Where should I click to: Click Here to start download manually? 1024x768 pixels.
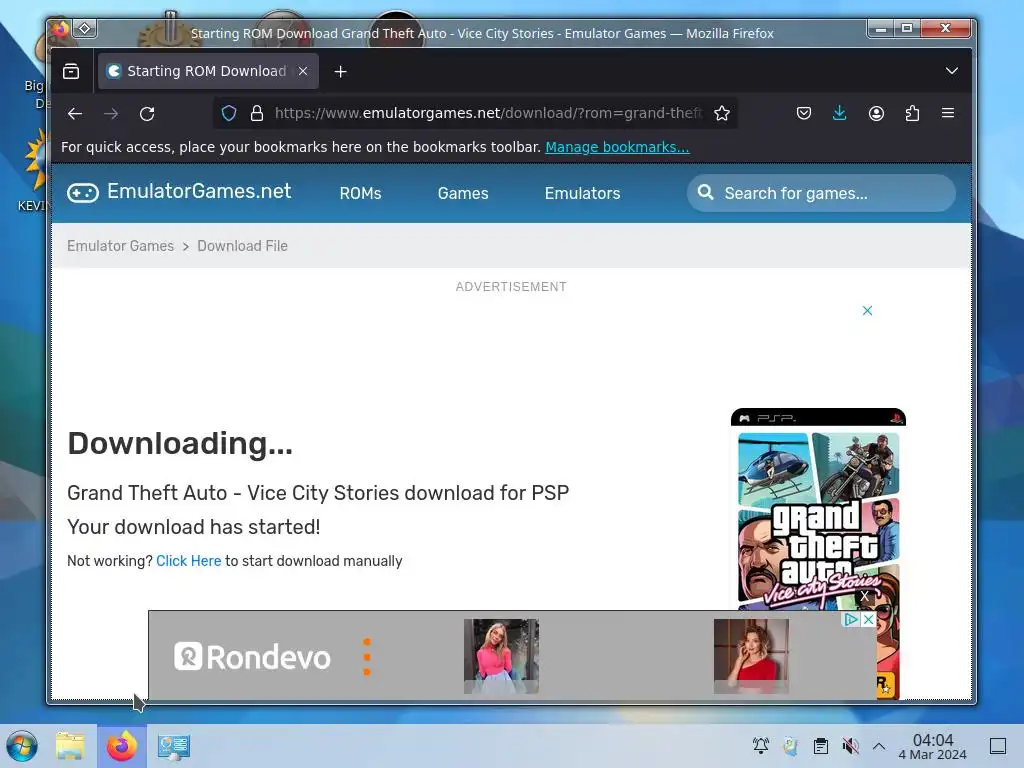189,561
